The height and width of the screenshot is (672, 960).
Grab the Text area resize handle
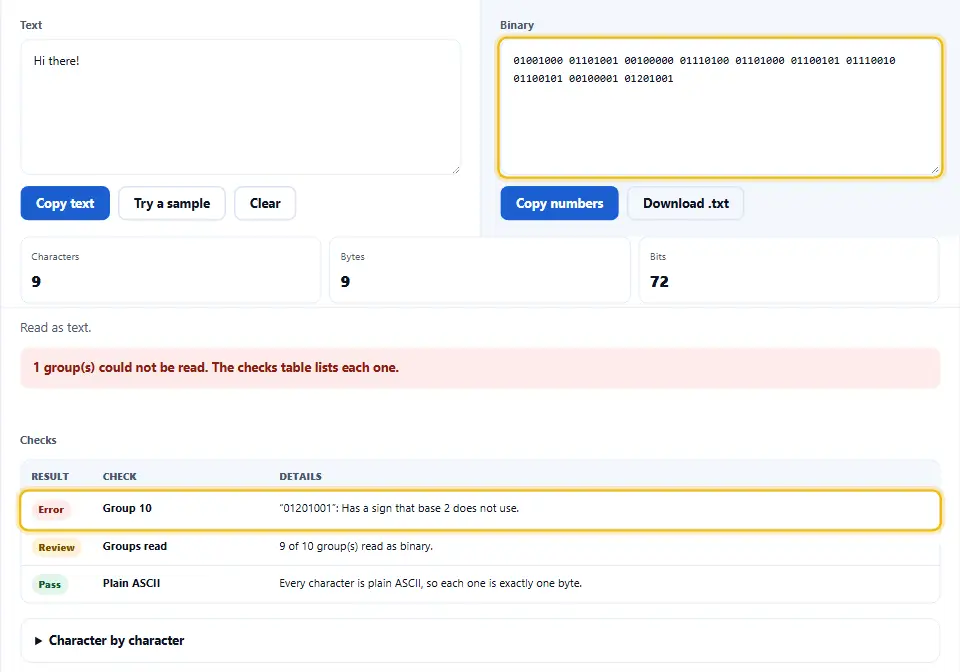pos(456,170)
